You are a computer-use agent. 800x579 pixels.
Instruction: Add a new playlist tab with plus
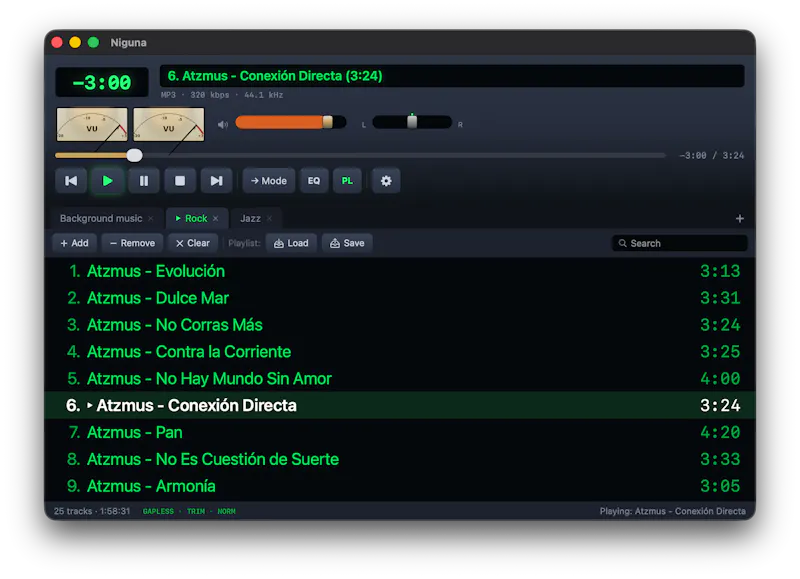tap(740, 218)
